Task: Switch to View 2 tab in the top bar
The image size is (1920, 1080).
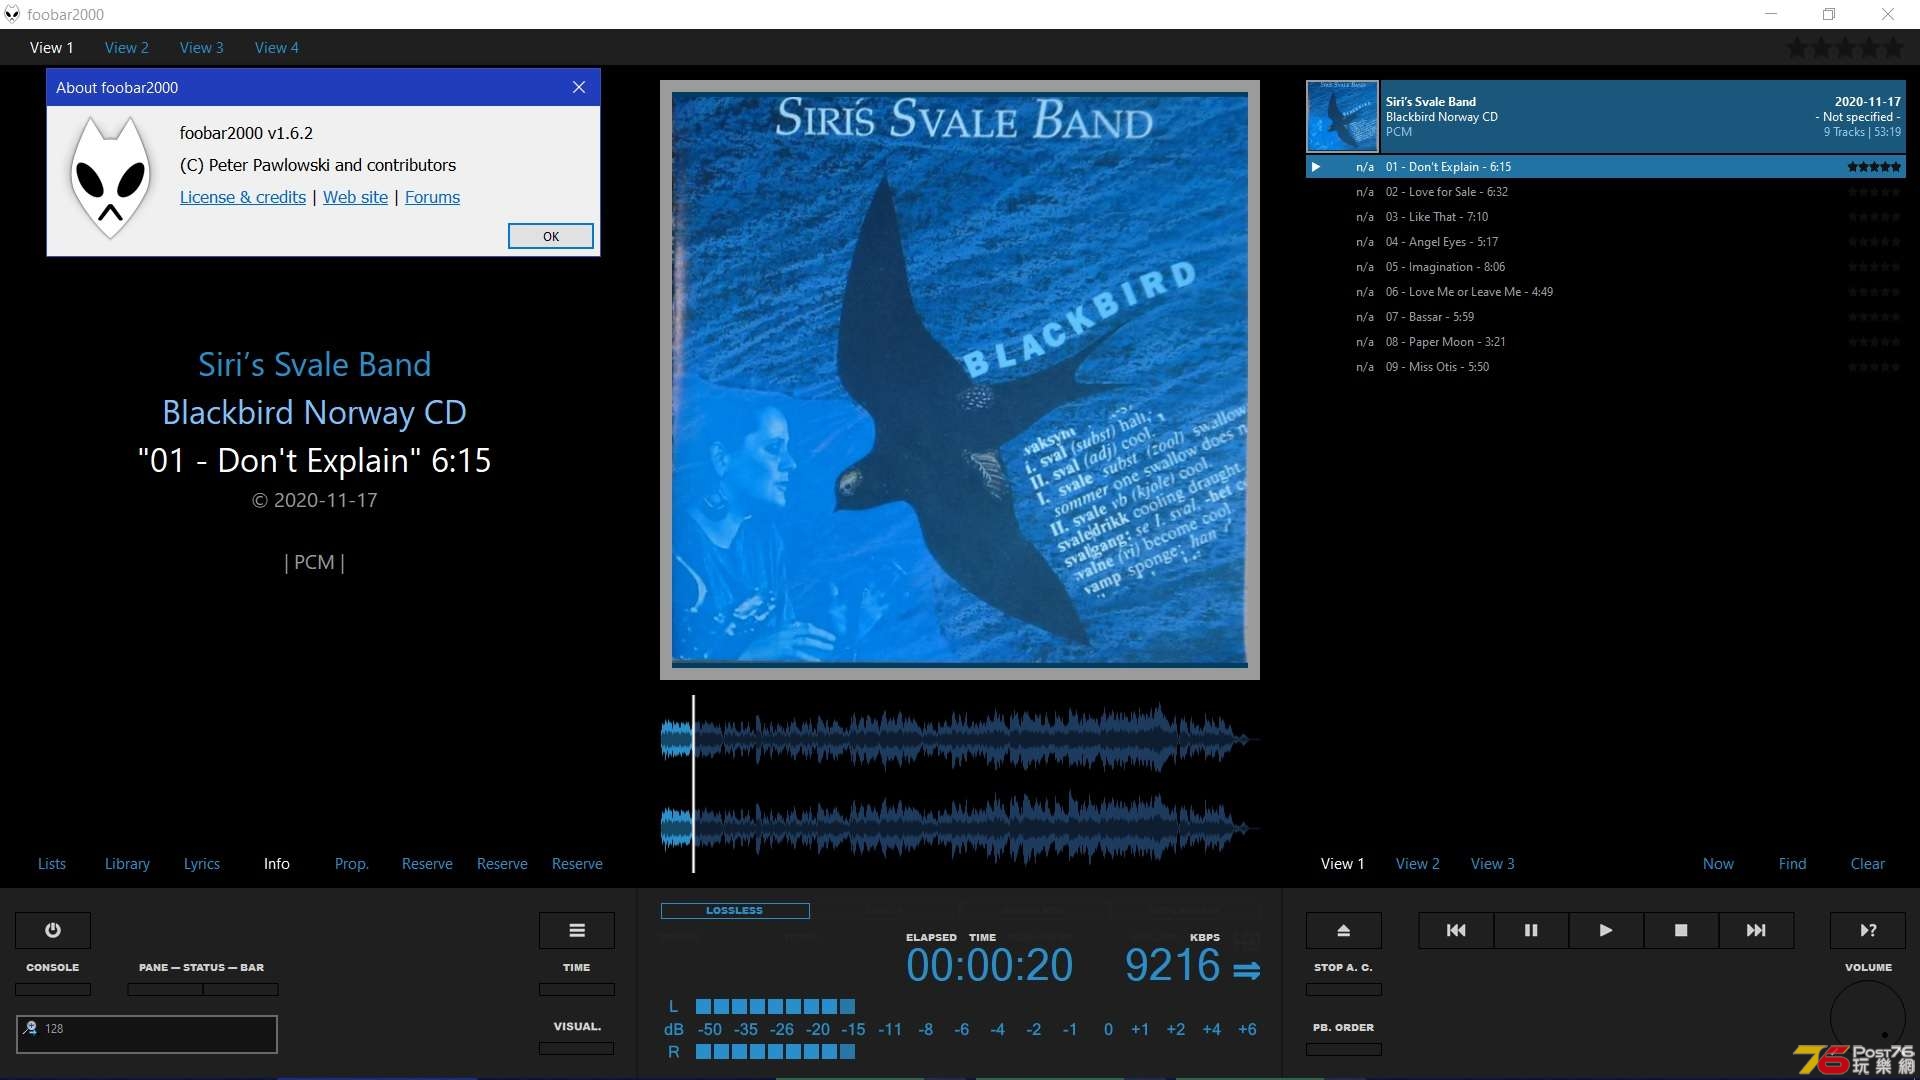Action: (x=127, y=47)
